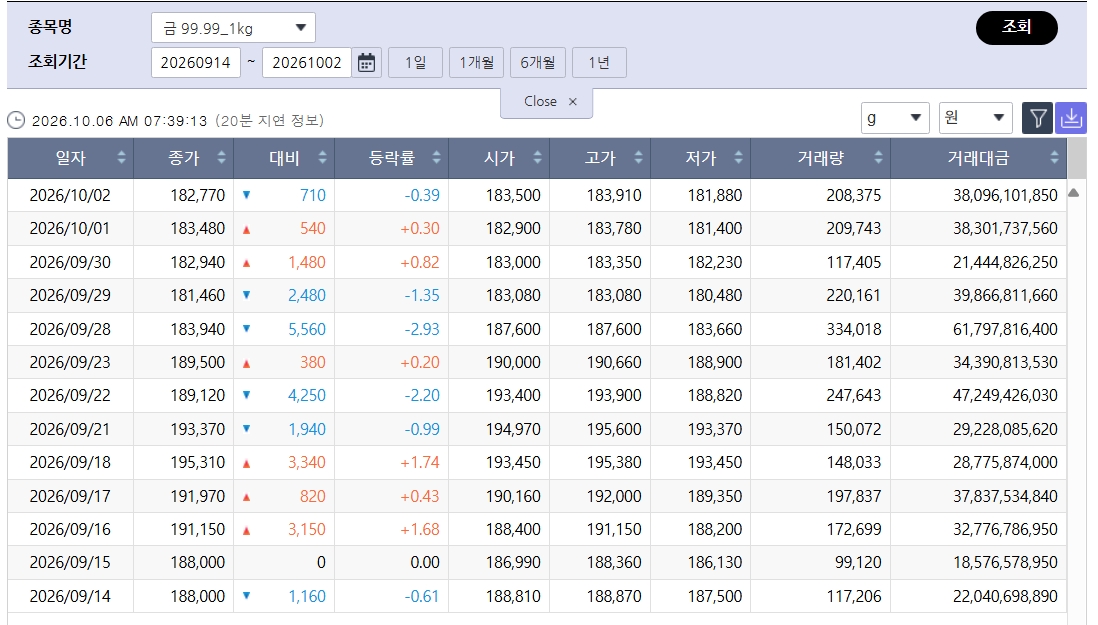Click the change rate +1.74

[419, 463]
